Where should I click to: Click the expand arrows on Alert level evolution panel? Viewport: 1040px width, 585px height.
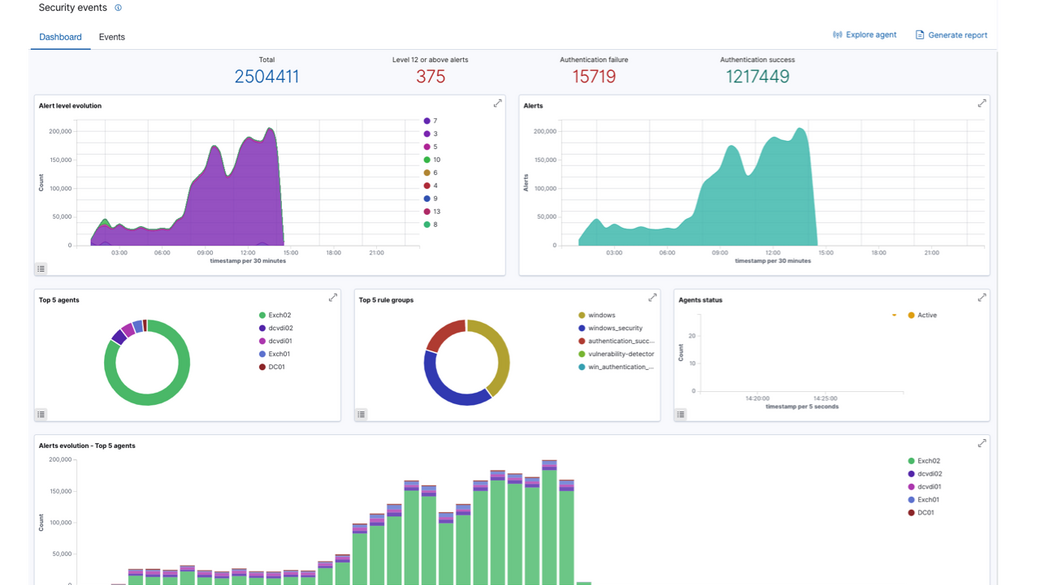[x=497, y=102]
